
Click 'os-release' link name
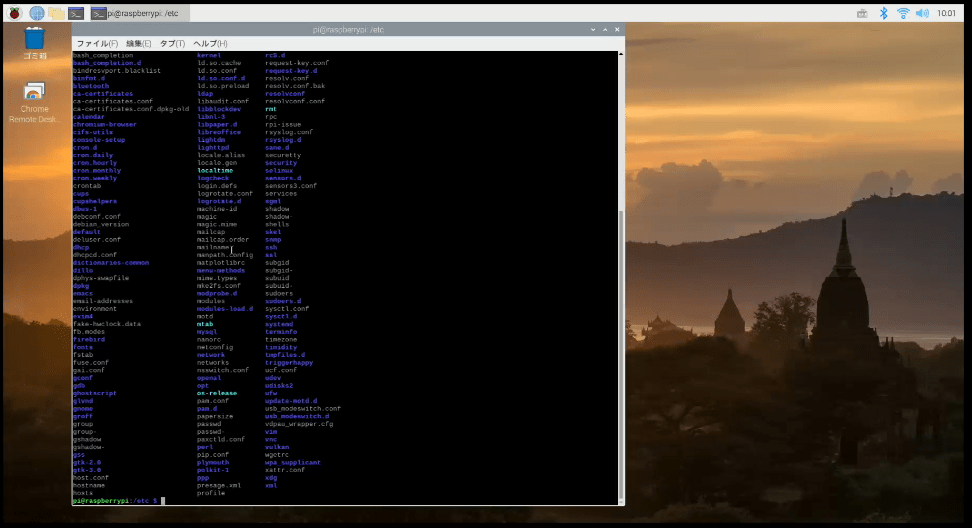click(x=217, y=394)
